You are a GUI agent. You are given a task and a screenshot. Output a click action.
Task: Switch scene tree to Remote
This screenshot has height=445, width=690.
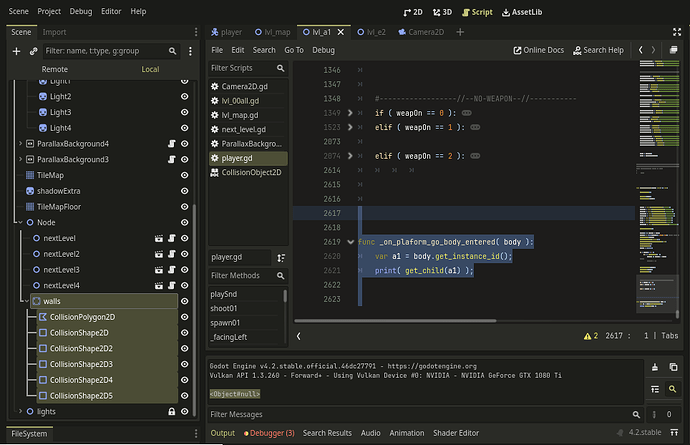(x=55, y=69)
